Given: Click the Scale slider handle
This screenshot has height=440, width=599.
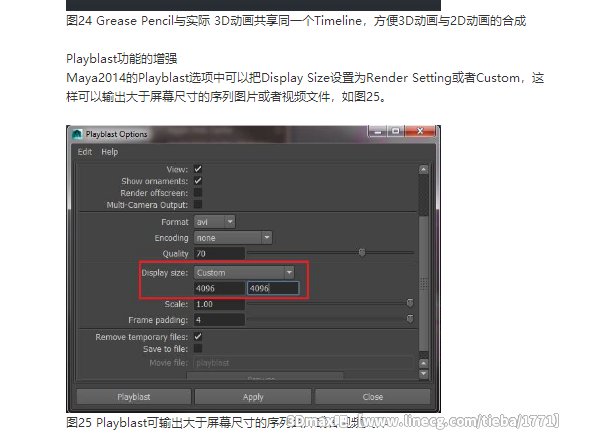Looking at the screenshot, I should (x=410, y=303).
